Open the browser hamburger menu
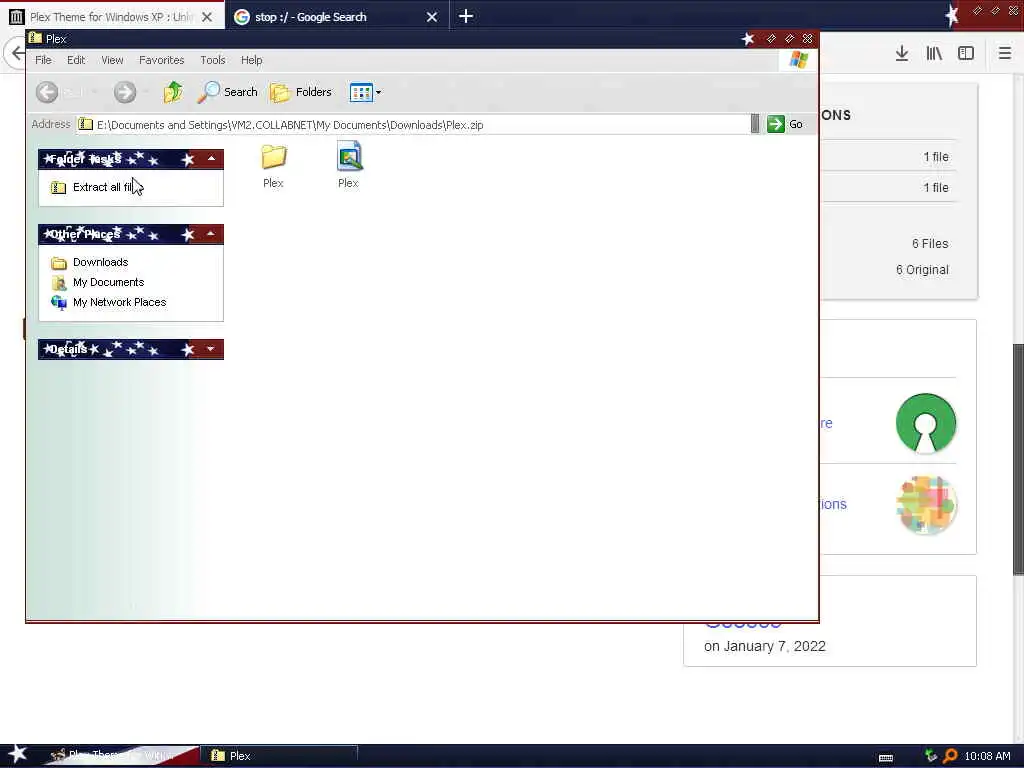This screenshot has height=768, width=1024. click(x=1005, y=54)
